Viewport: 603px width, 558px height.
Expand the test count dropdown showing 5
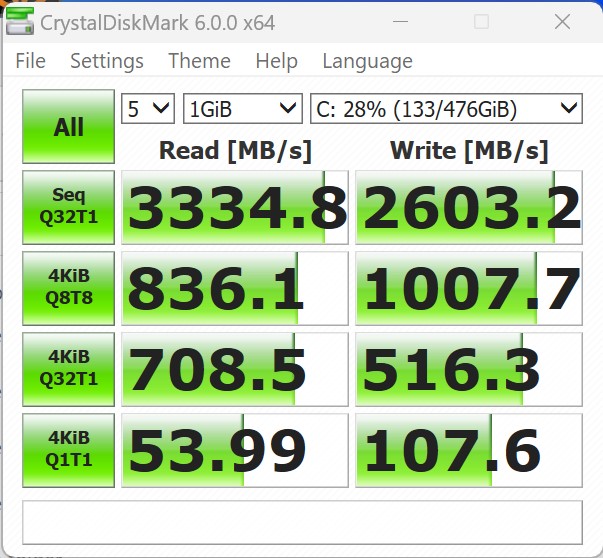click(148, 109)
